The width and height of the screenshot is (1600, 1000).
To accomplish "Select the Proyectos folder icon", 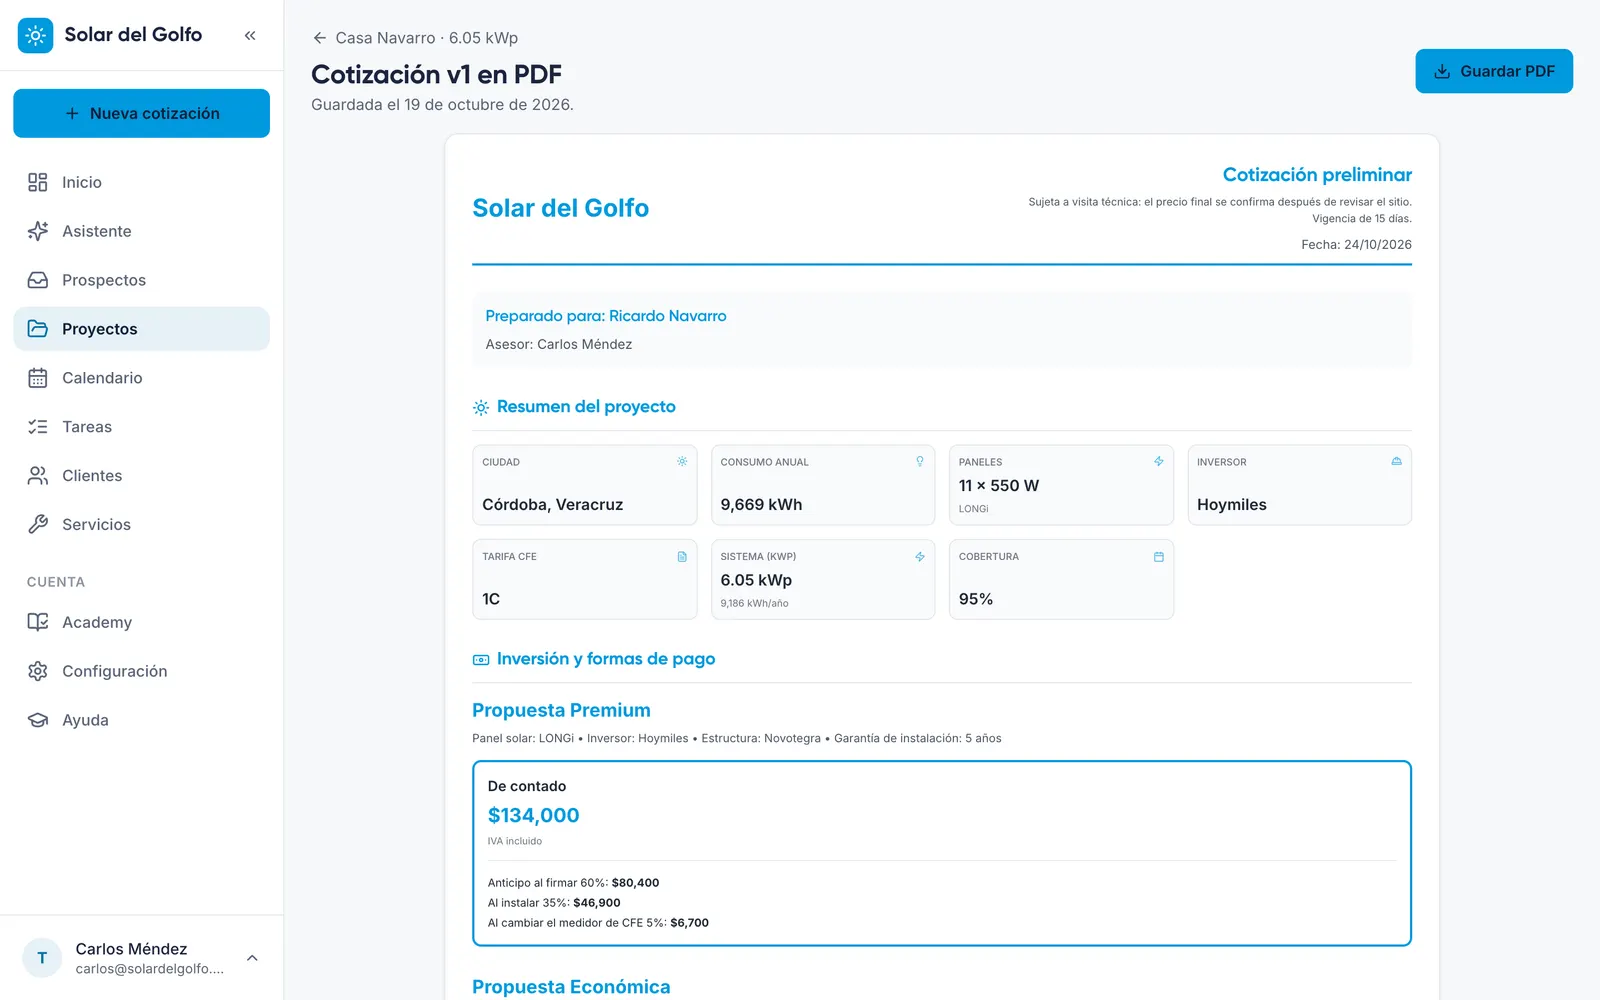I will (x=38, y=329).
